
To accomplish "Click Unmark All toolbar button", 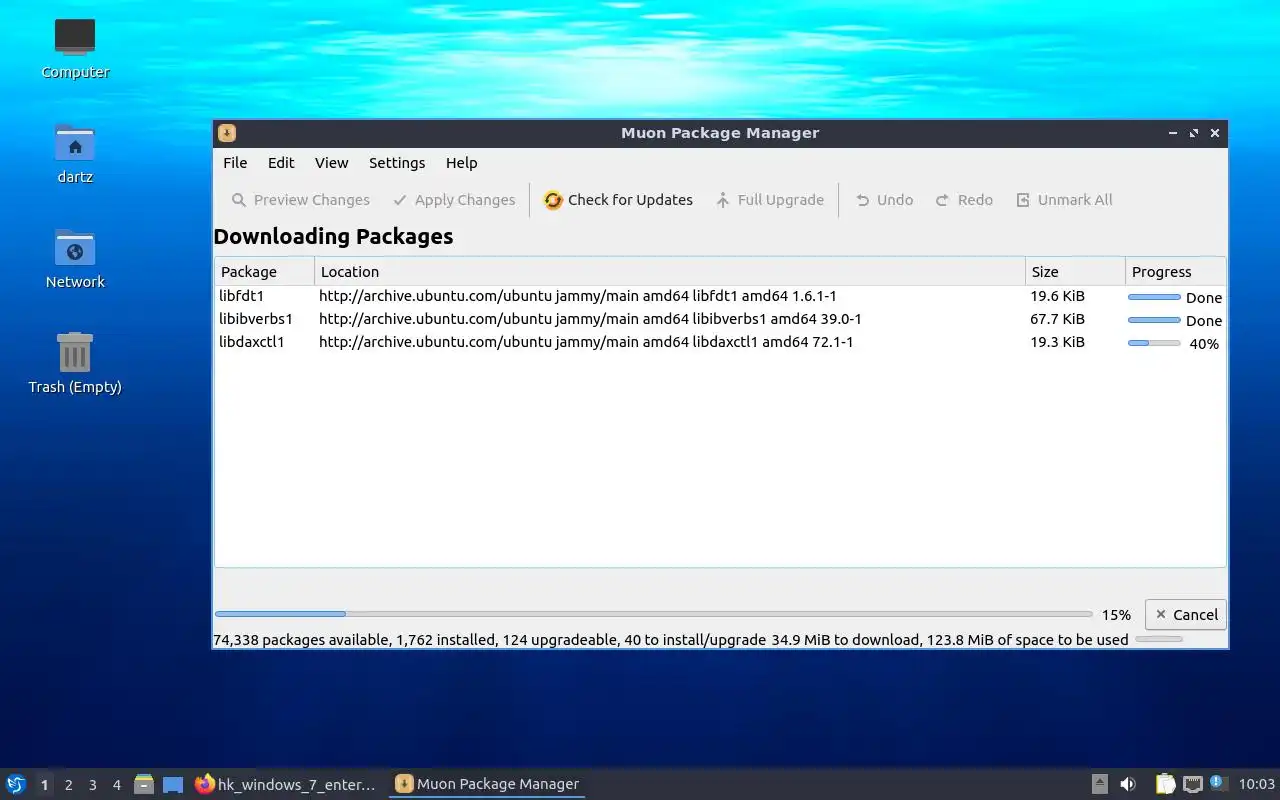I will click(x=1064, y=200).
